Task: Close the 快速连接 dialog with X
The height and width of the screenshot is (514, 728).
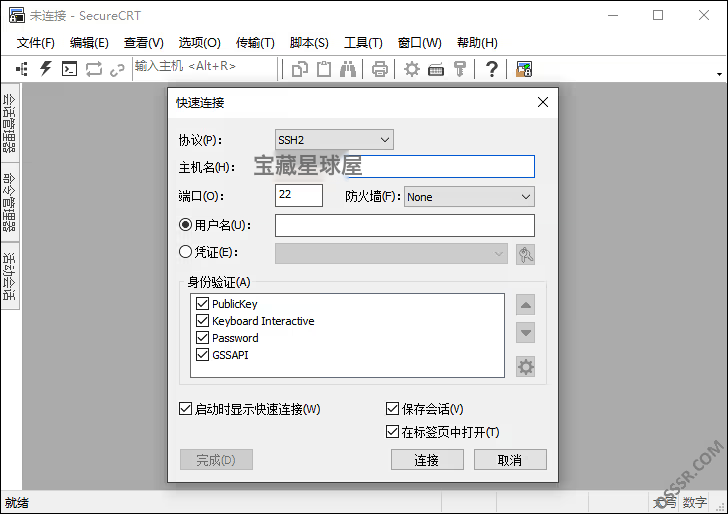Action: pyautogui.click(x=543, y=102)
